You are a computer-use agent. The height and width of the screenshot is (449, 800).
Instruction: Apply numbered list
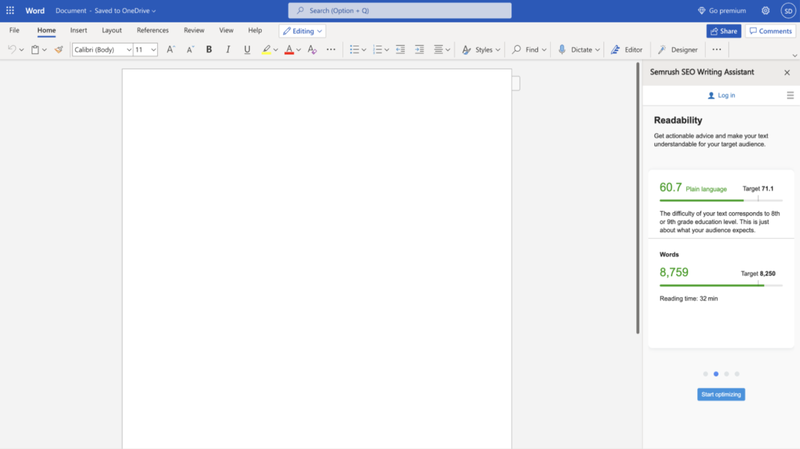(377, 49)
